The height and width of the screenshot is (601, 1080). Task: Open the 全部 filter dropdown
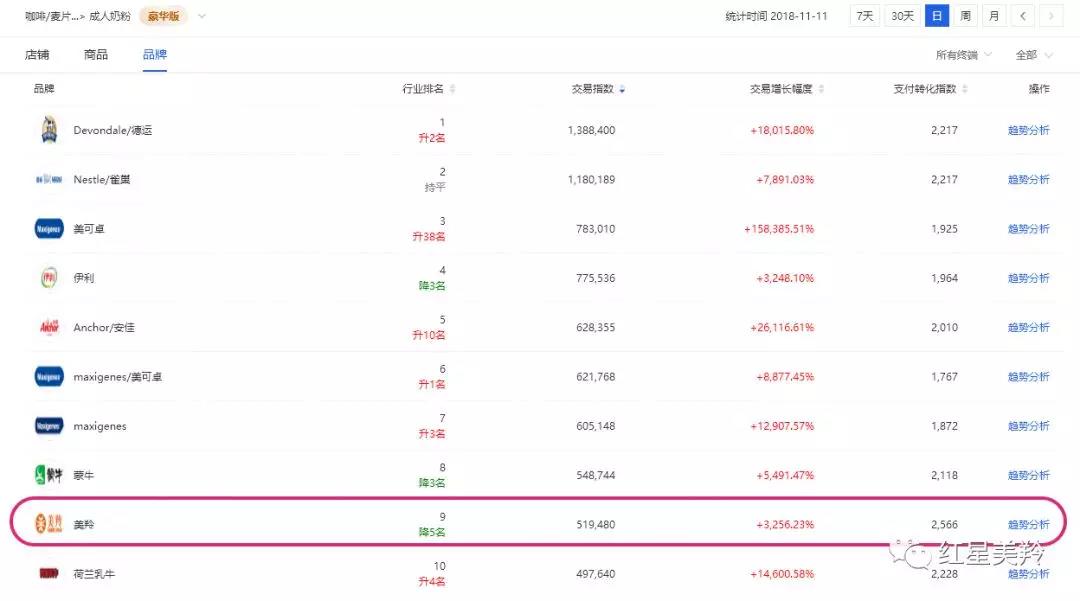(1033, 55)
